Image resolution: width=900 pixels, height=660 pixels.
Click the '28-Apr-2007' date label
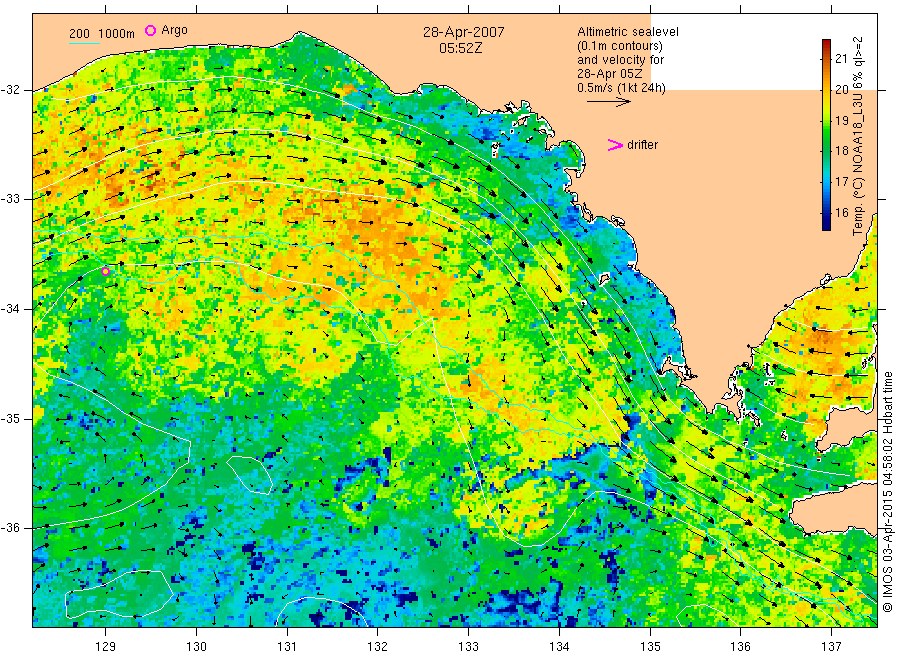pyautogui.click(x=464, y=32)
